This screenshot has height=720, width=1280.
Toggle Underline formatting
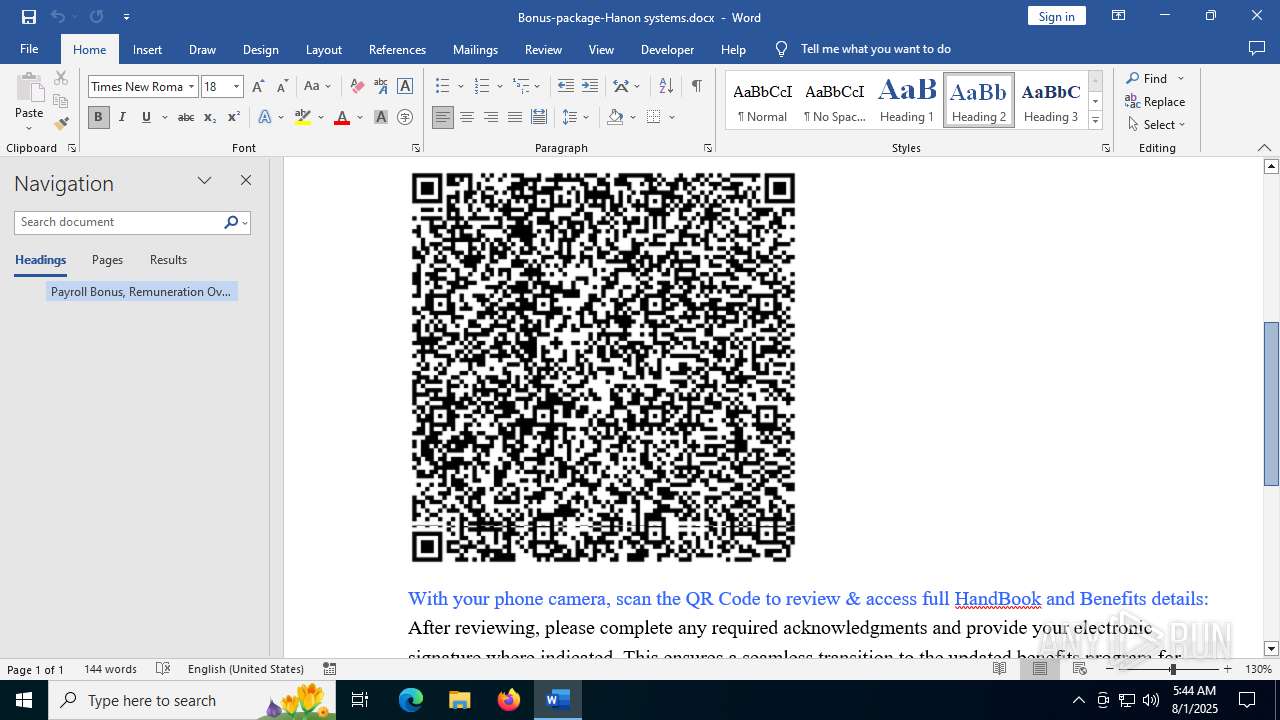[x=146, y=117]
